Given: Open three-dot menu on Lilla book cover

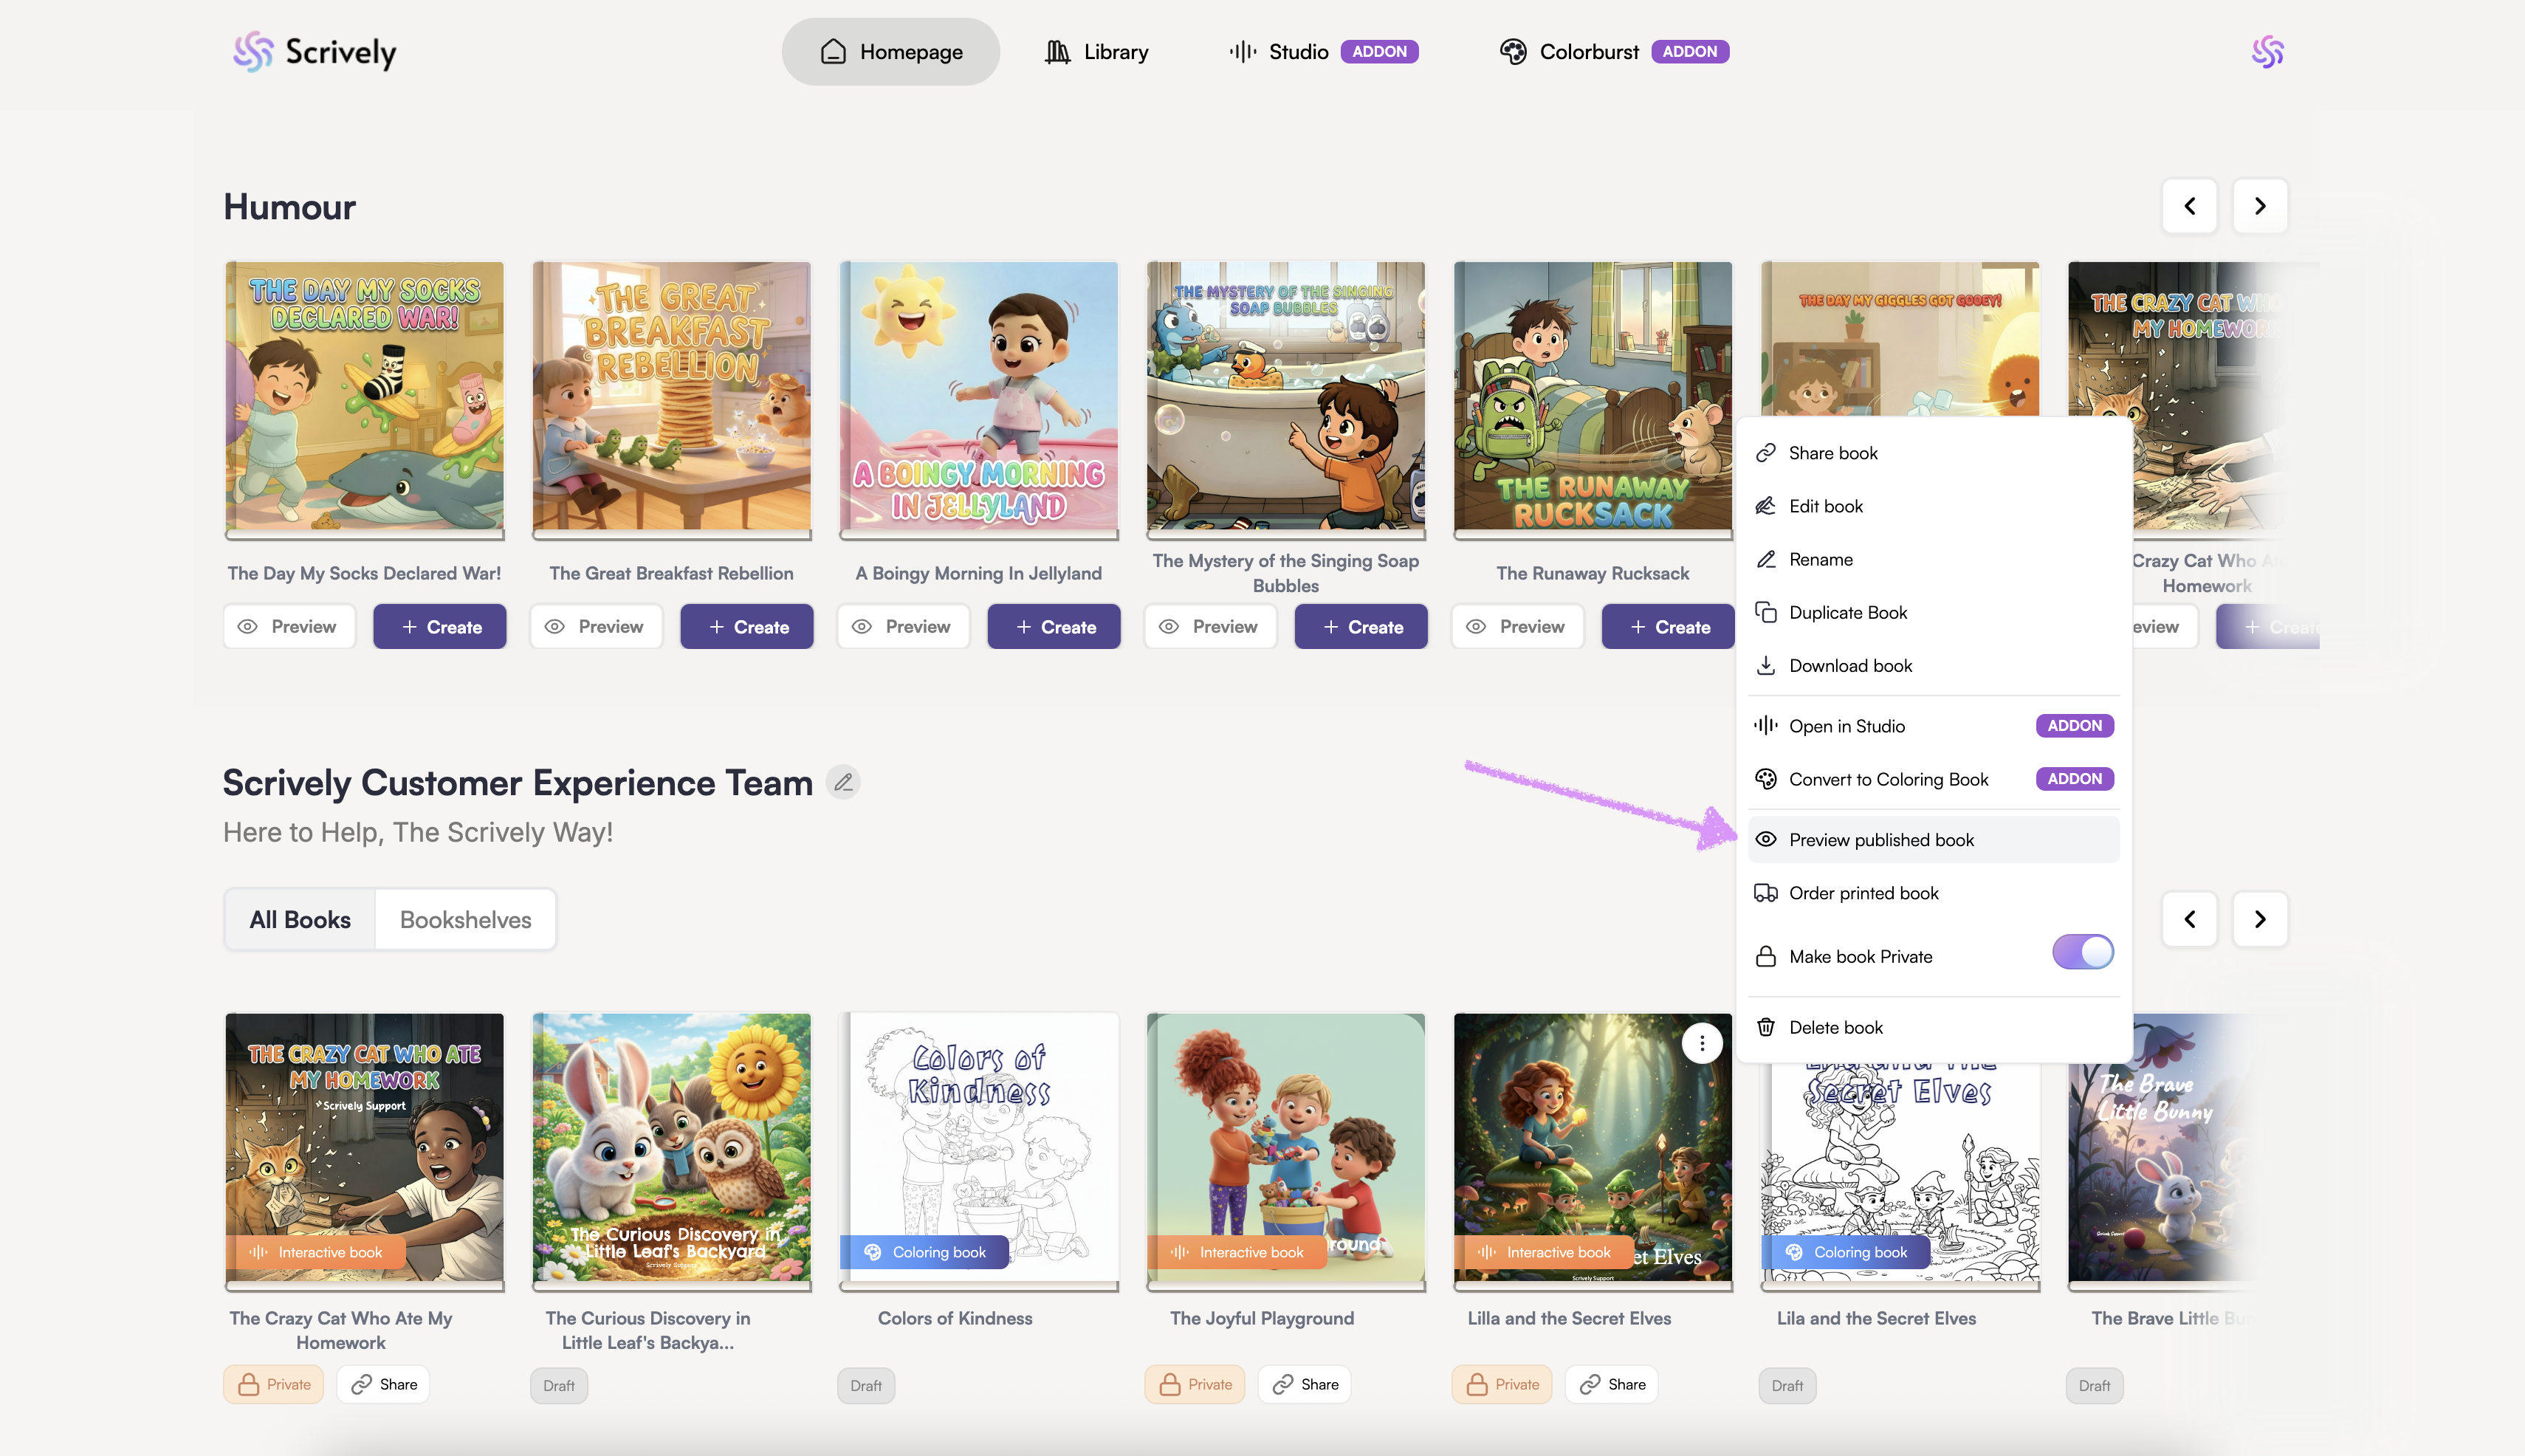Looking at the screenshot, I should click(1701, 1043).
